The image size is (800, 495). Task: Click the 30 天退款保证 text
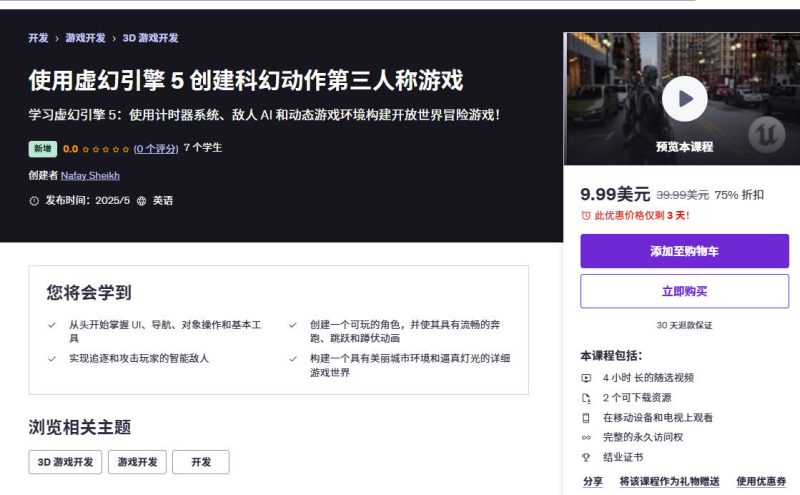[684, 325]
